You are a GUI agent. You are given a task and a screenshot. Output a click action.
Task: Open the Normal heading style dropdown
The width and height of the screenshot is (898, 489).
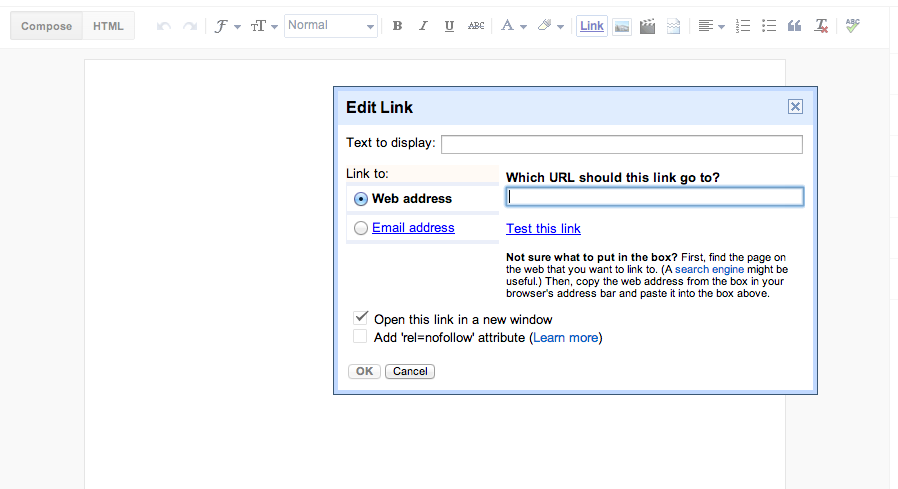(331, 26)
